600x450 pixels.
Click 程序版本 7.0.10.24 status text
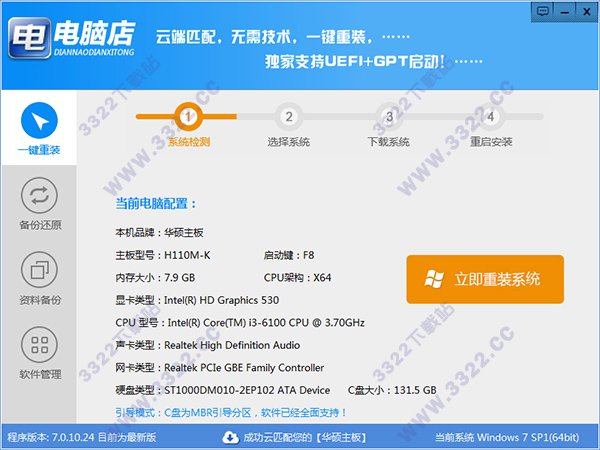[82, 437]
